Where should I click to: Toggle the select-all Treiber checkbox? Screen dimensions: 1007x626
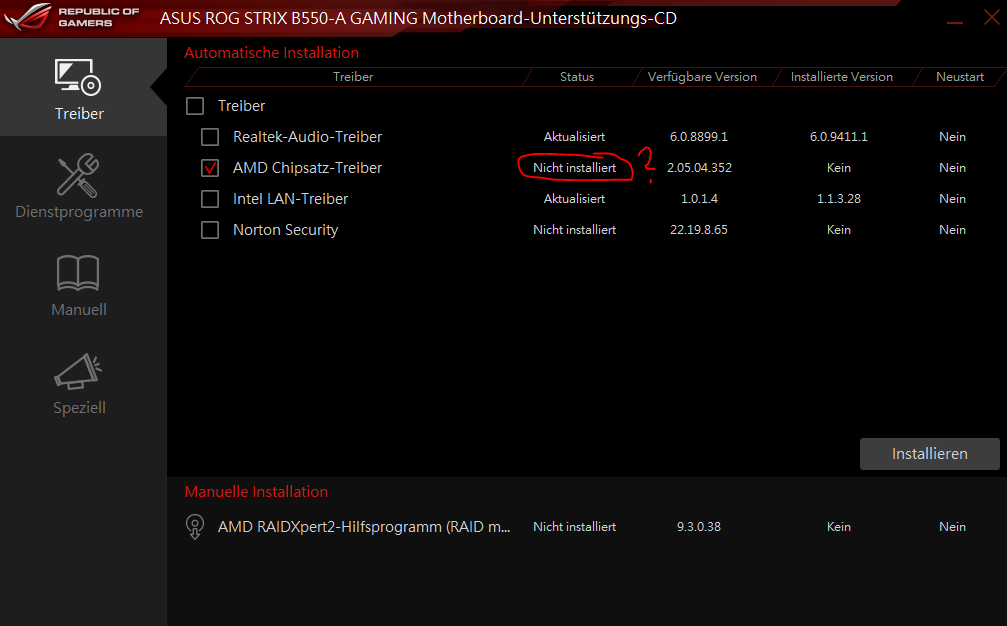tap(195, 106)
